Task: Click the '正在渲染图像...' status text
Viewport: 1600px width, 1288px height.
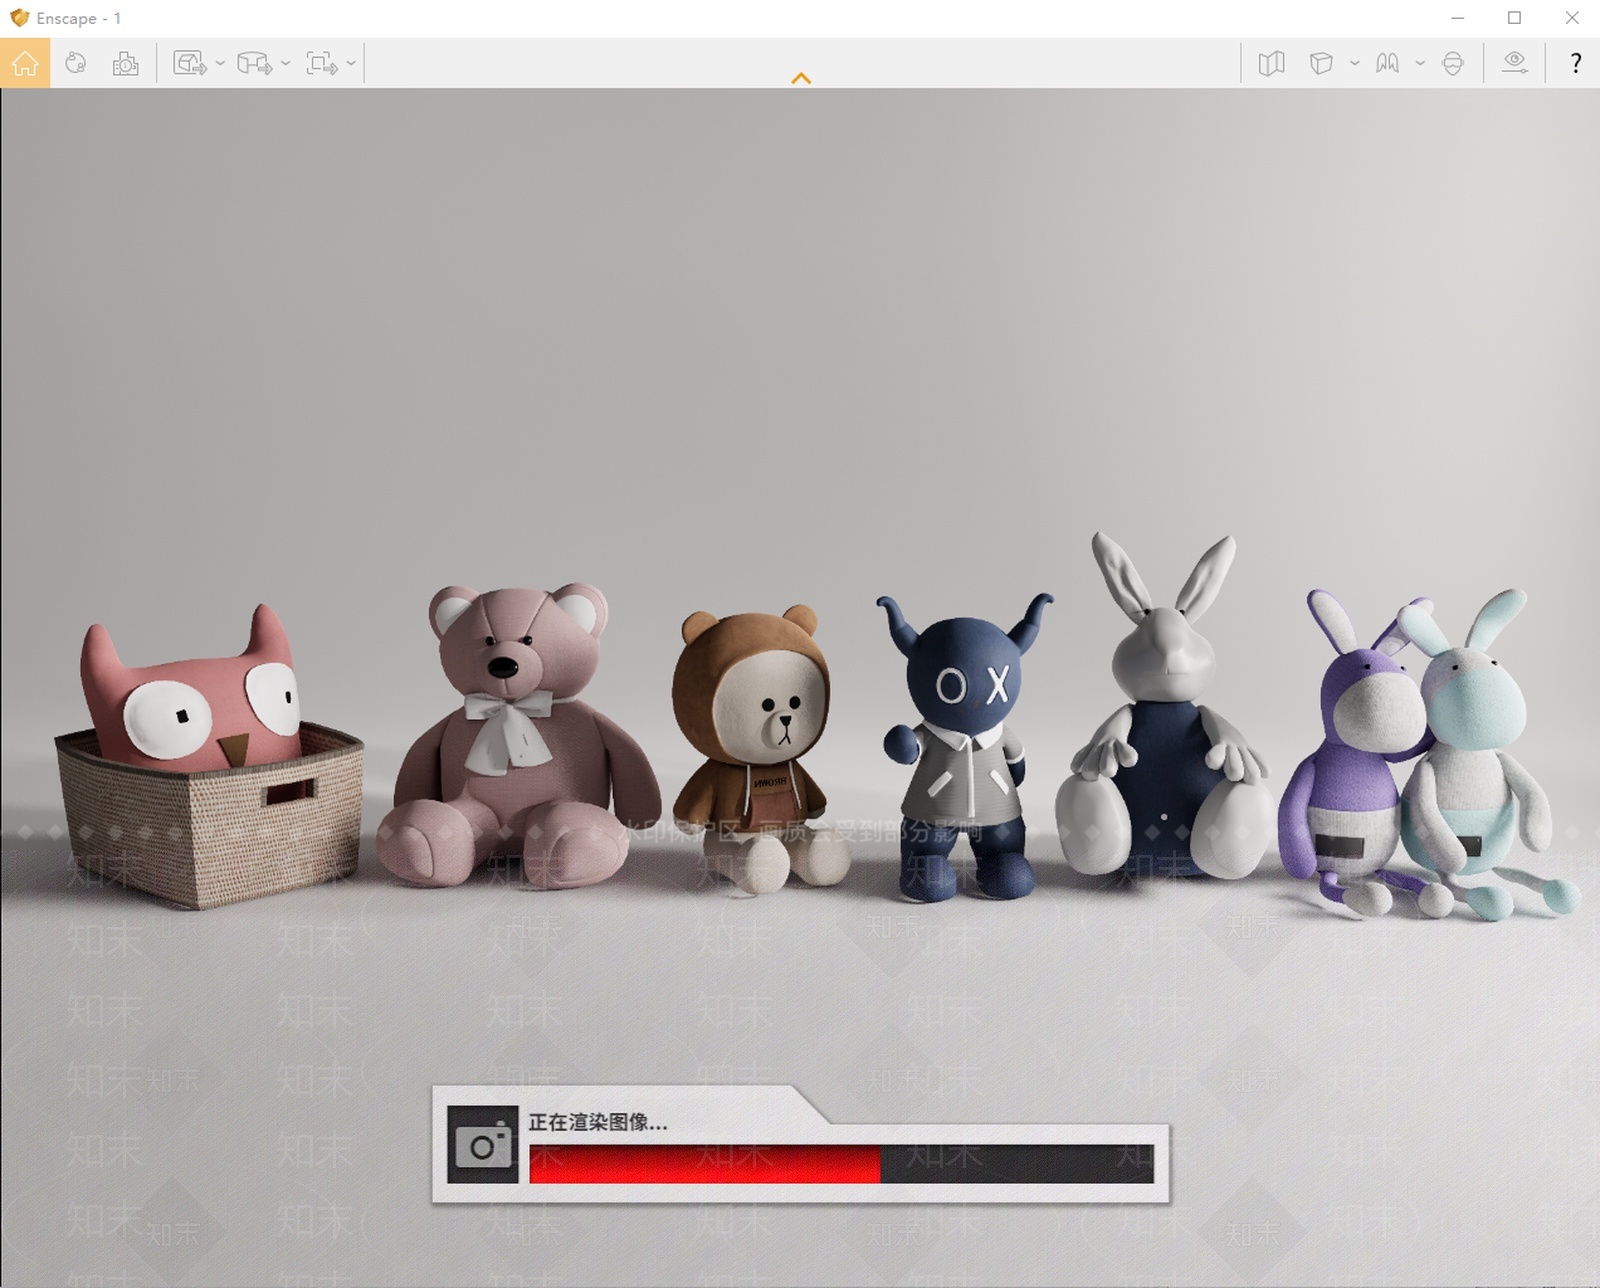Action: click(x=598, y=1123)
